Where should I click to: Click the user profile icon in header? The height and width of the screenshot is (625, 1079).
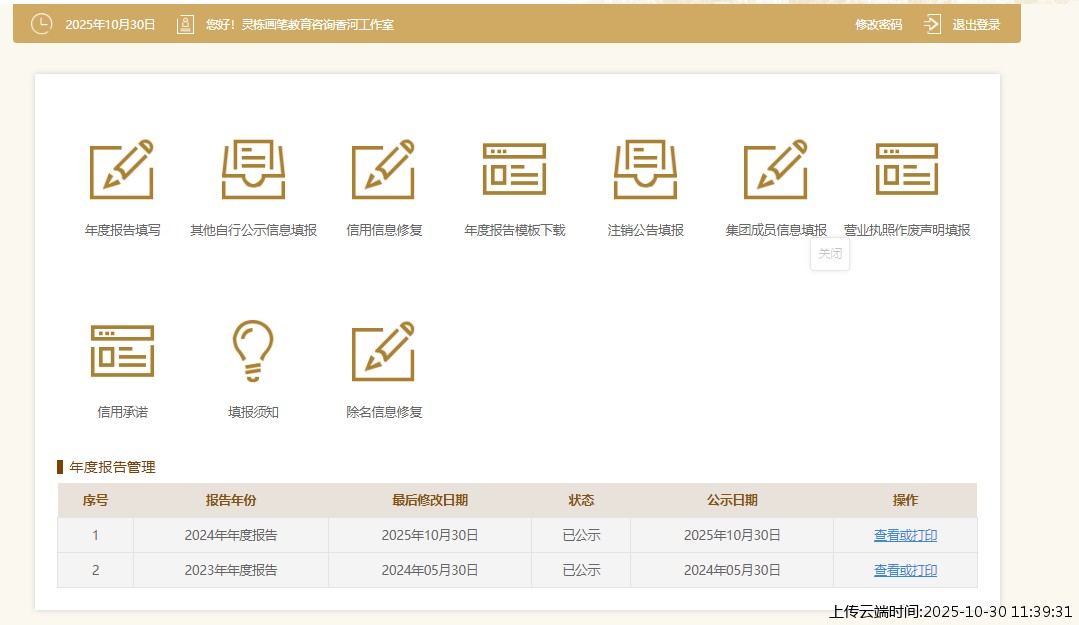tap(185, 24)
